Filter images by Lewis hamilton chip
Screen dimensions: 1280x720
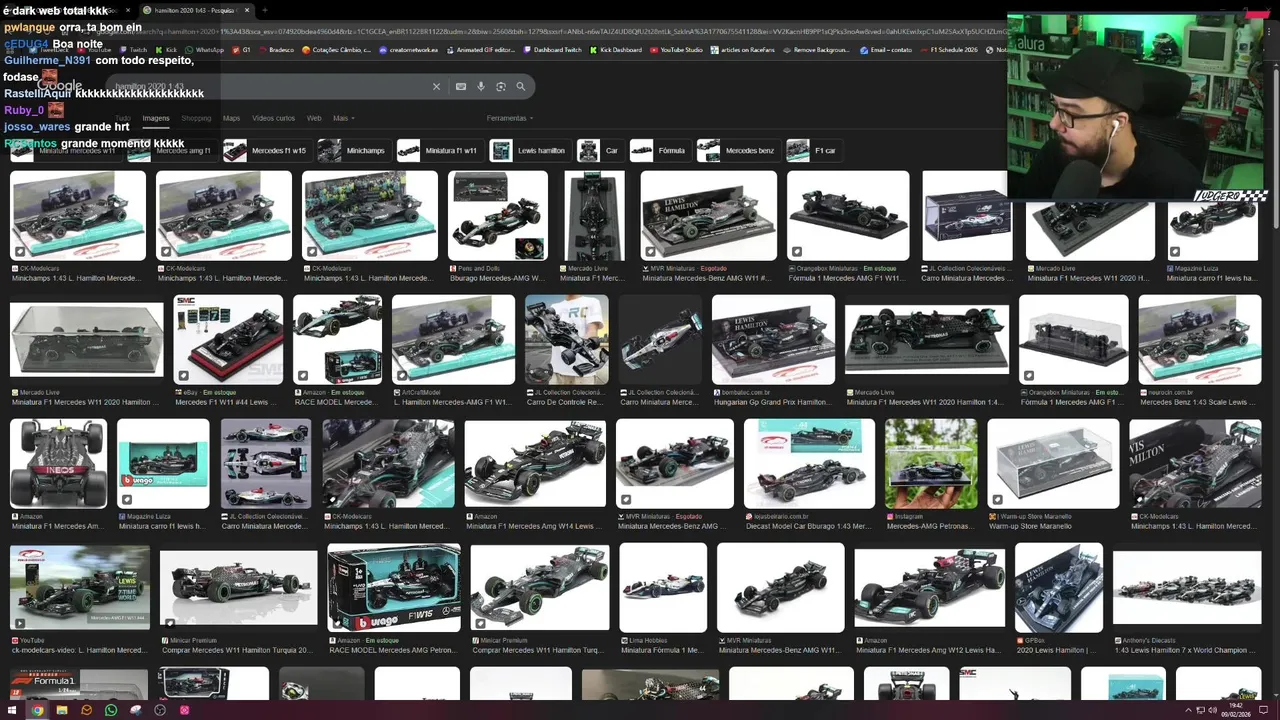[529, 150]
